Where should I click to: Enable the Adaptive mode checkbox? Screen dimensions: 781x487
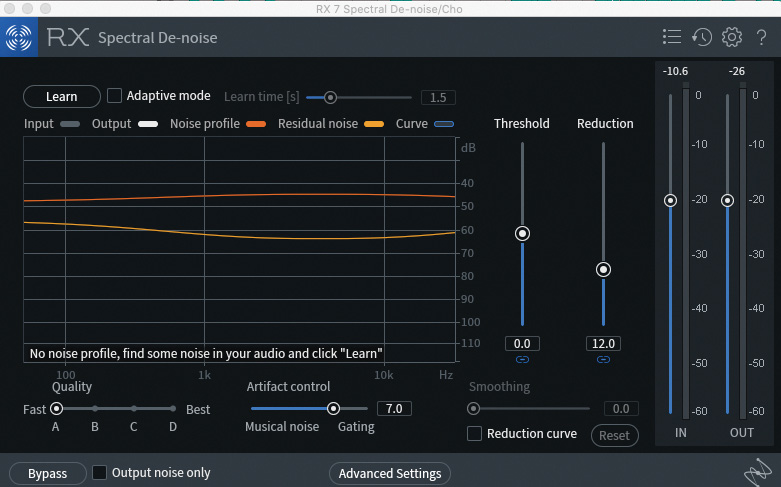click(115, 96)
